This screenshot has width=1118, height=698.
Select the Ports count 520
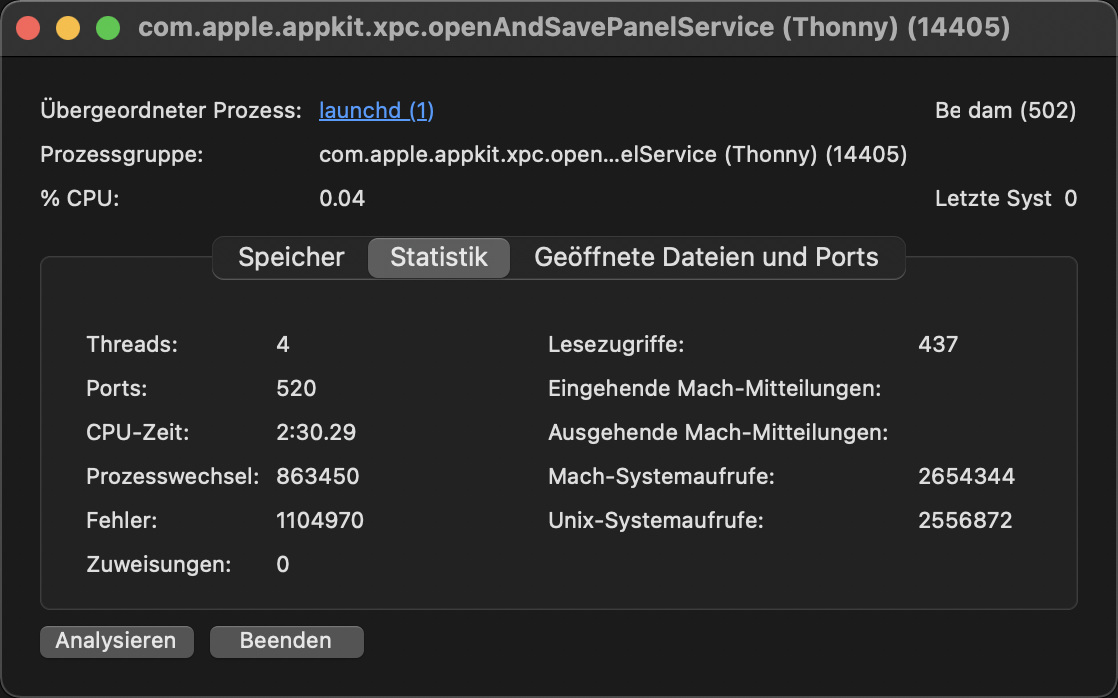click(x=295, y=388)
